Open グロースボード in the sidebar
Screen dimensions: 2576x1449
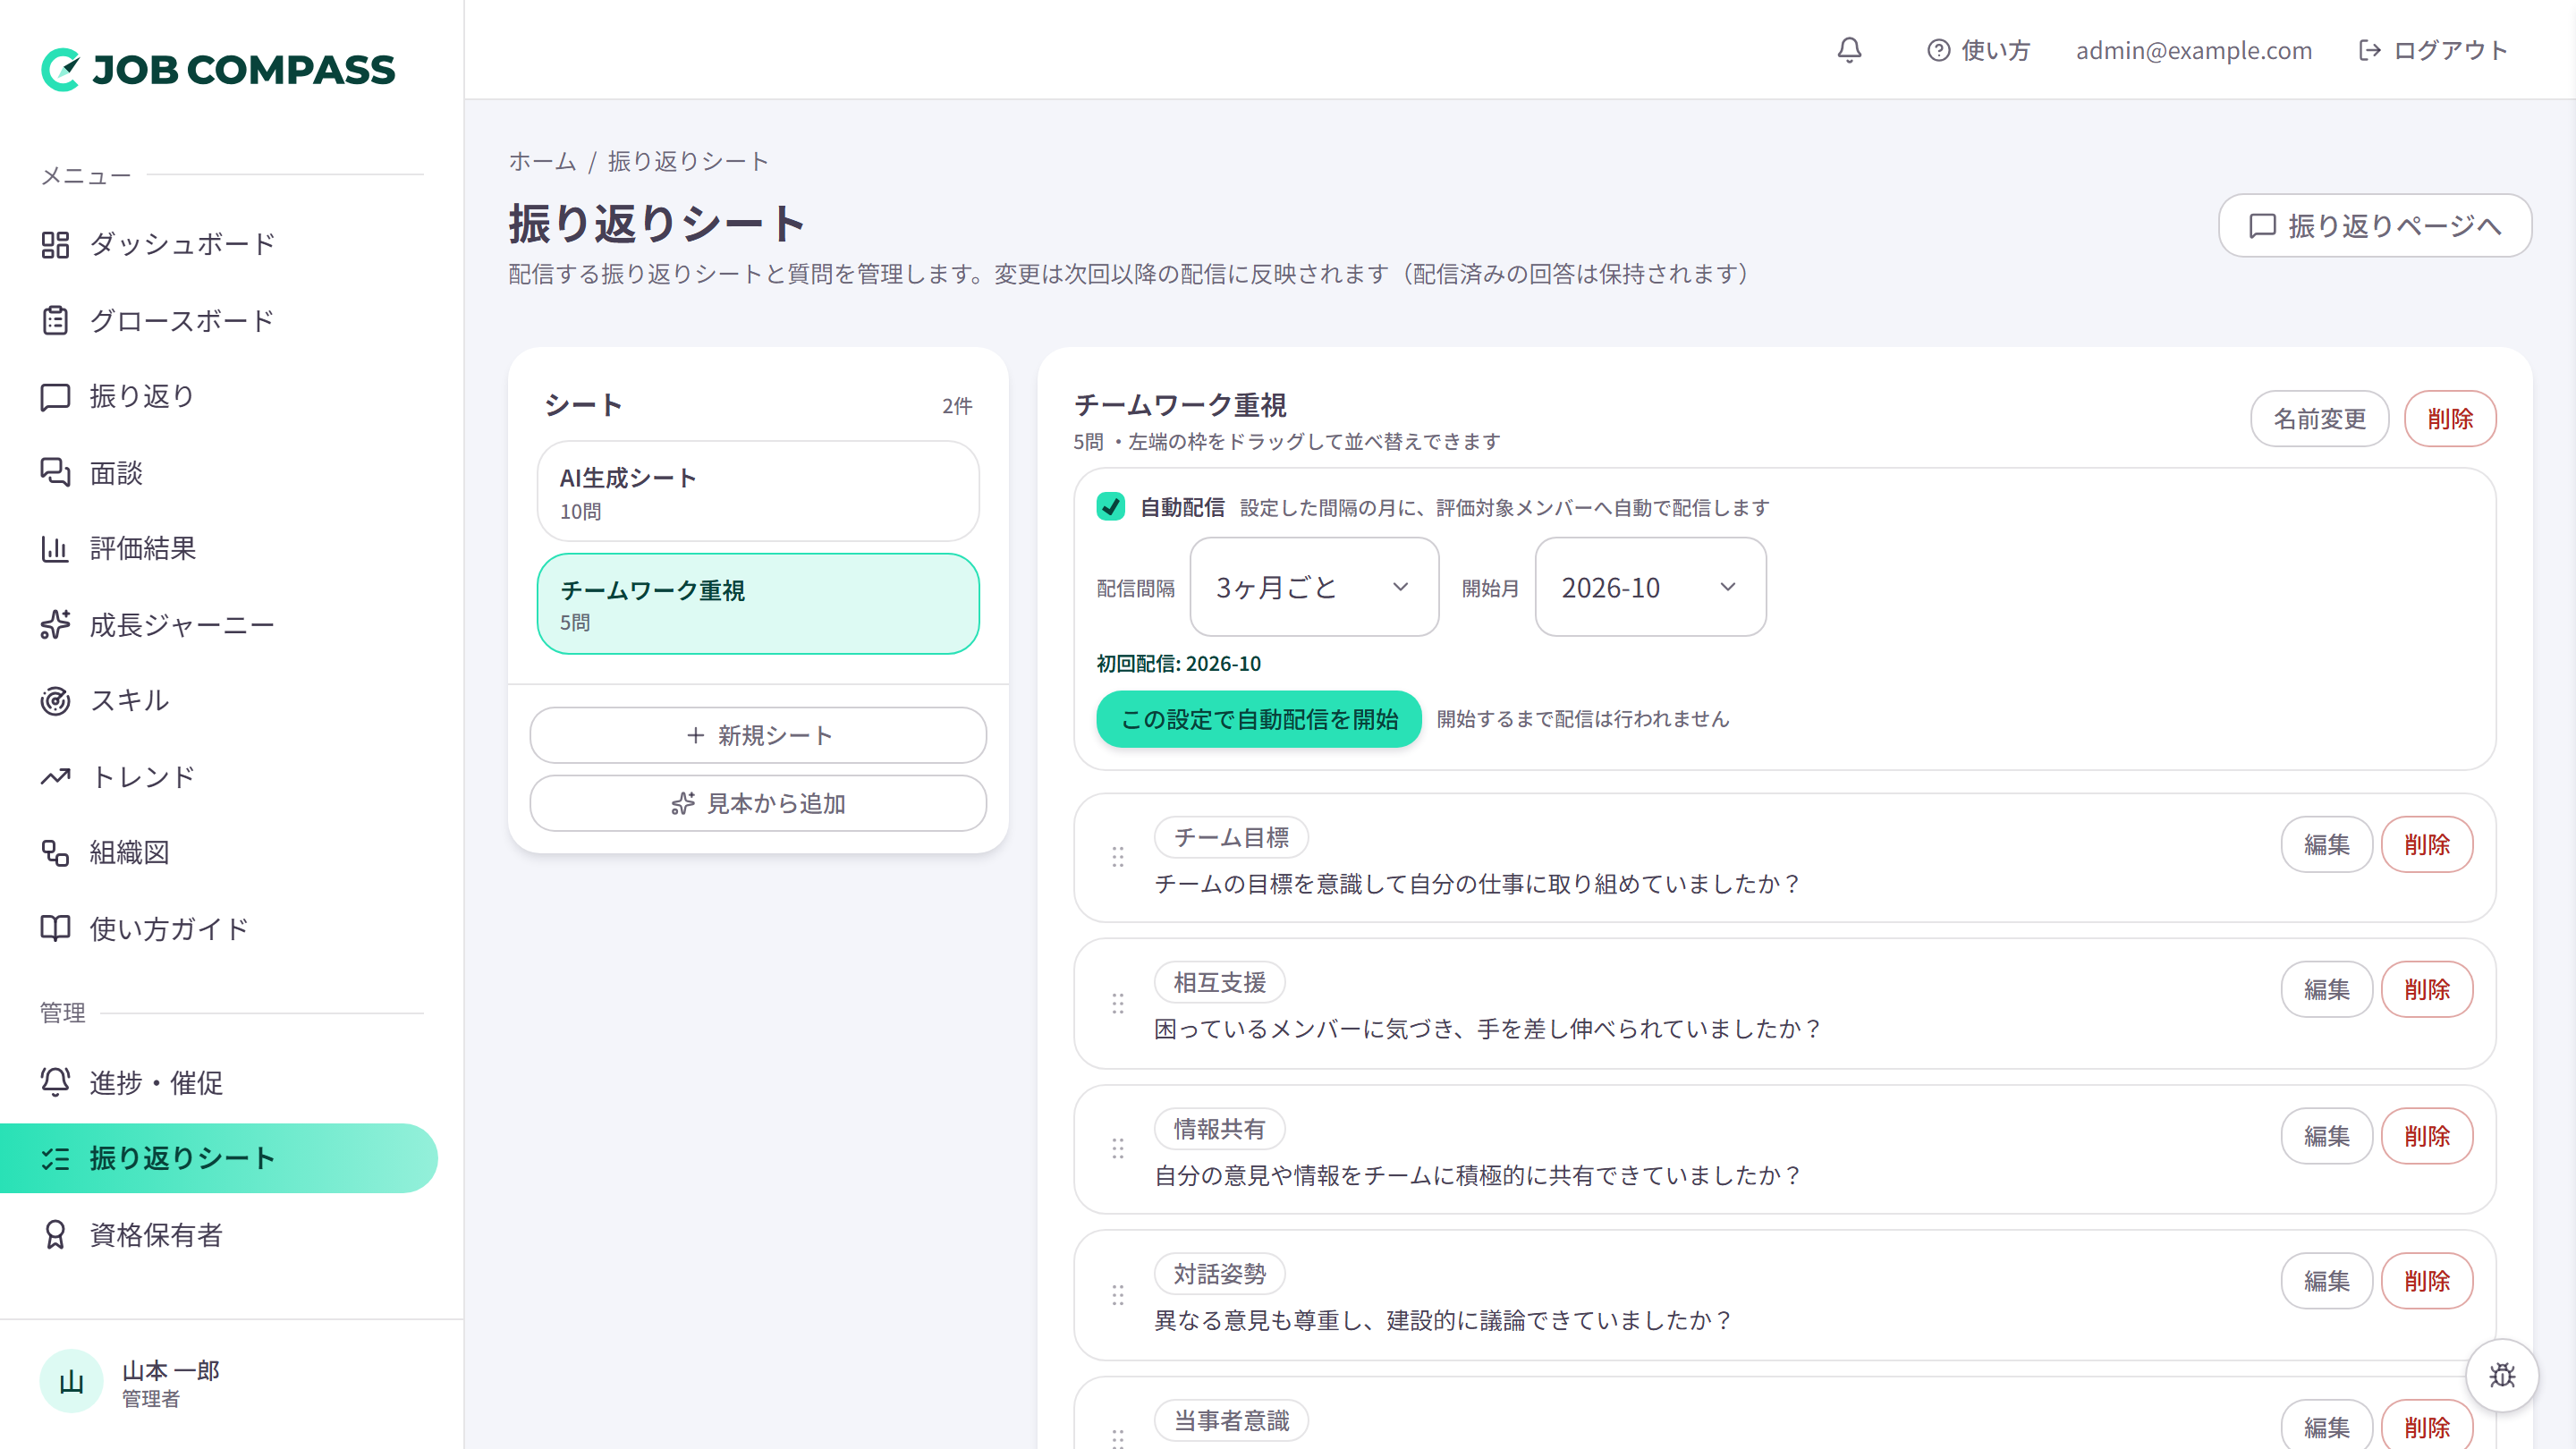click(x=219, y=320)
